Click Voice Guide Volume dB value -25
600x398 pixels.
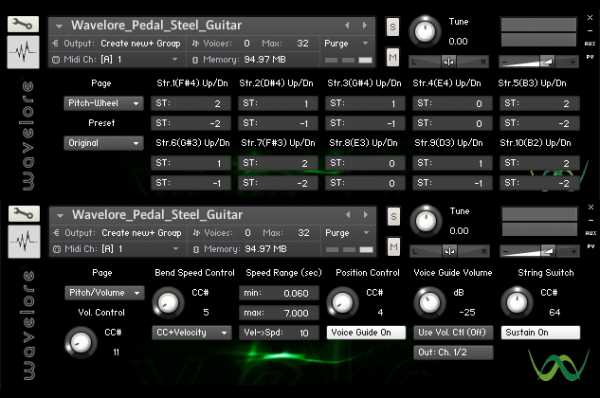pyautogui.click(x=467, y=313)
